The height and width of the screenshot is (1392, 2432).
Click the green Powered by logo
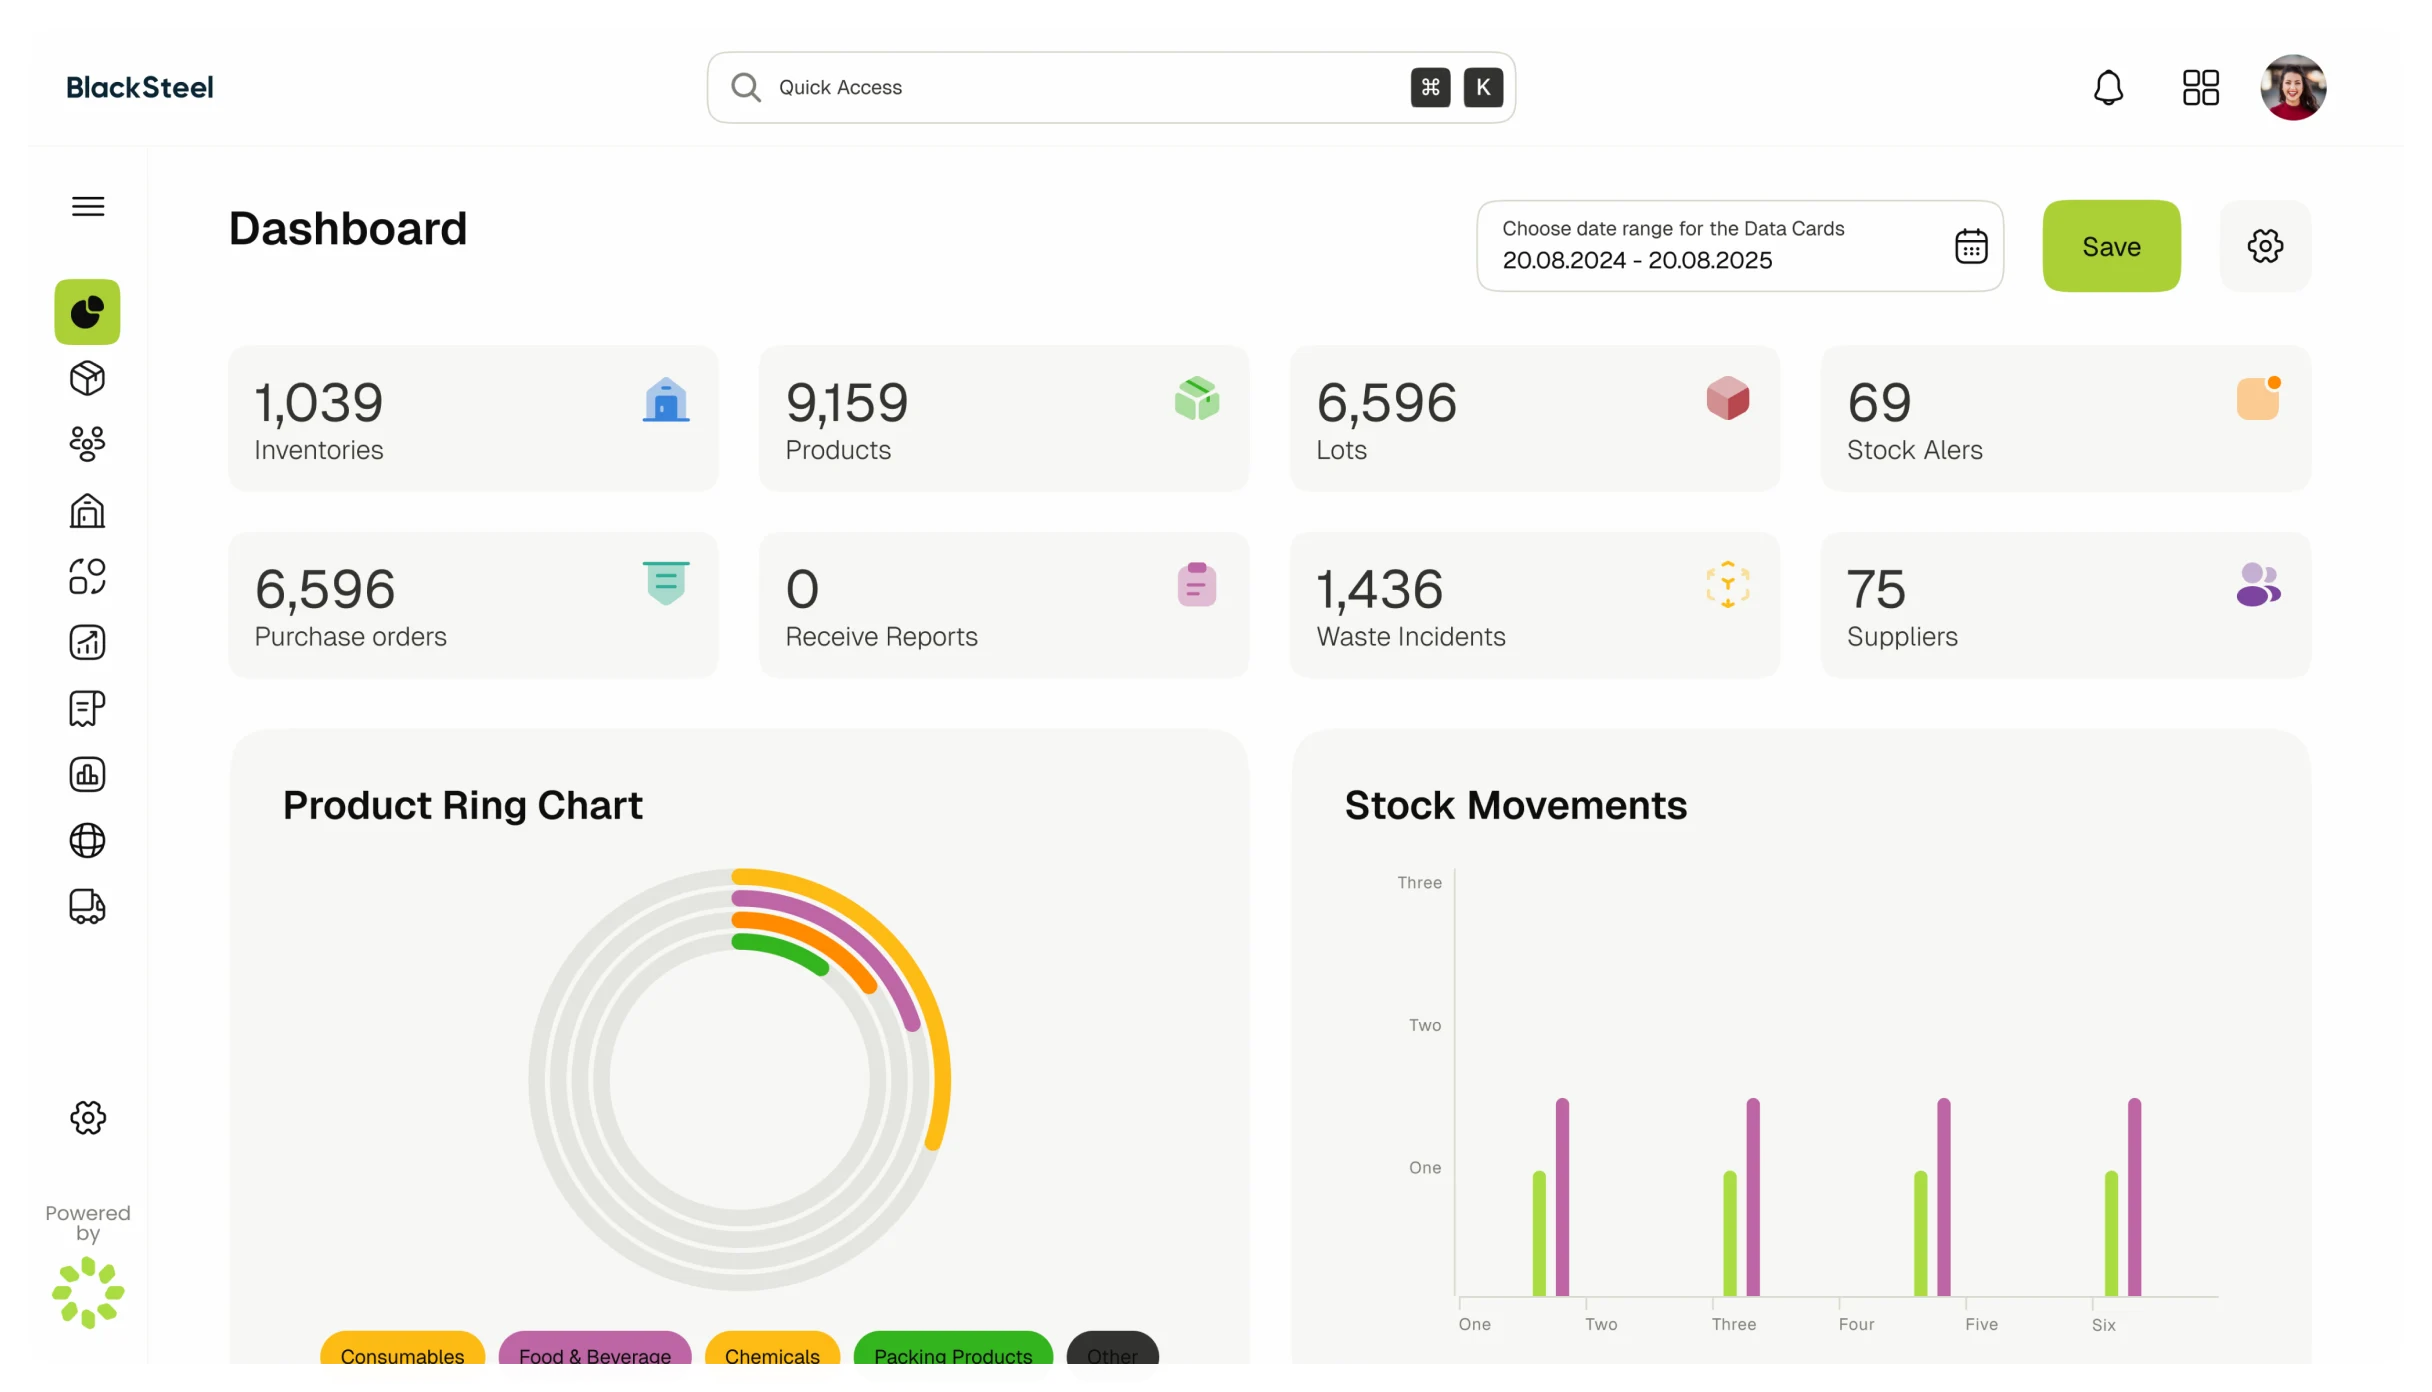[x=88, y=1292]
